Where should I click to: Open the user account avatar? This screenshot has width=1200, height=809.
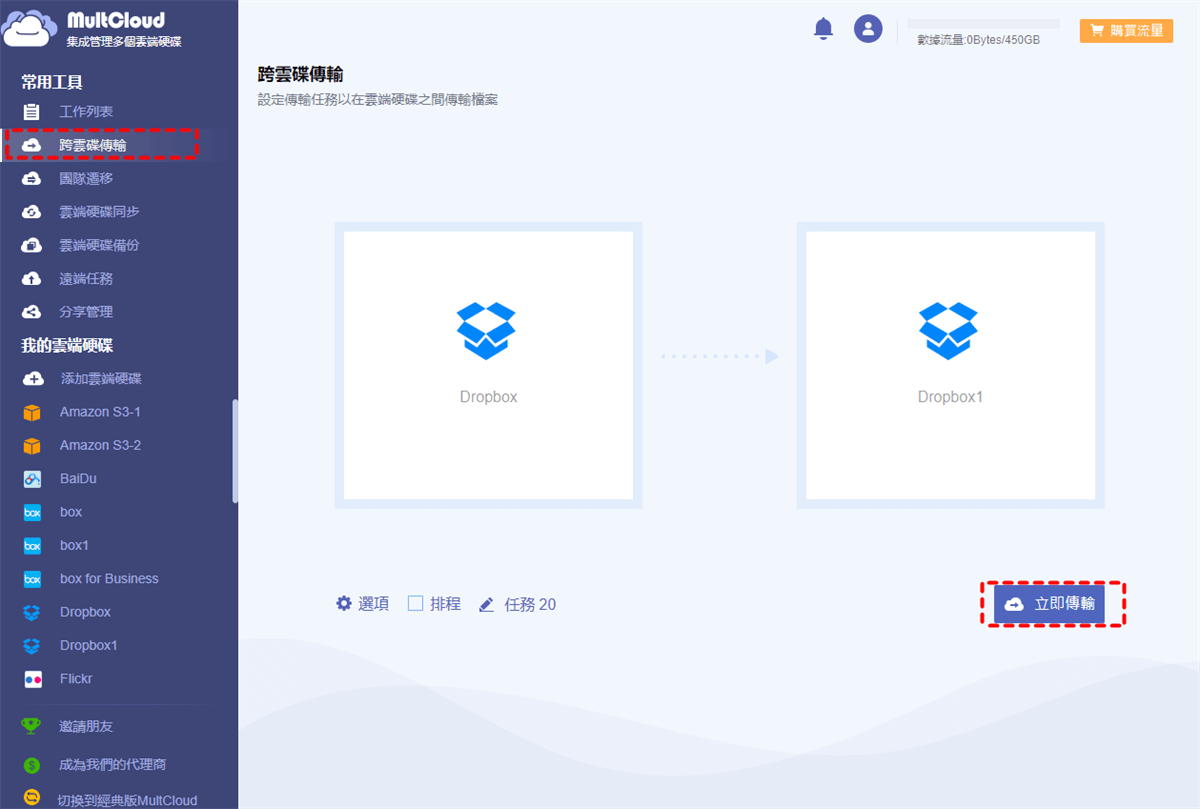click(868, 28)
